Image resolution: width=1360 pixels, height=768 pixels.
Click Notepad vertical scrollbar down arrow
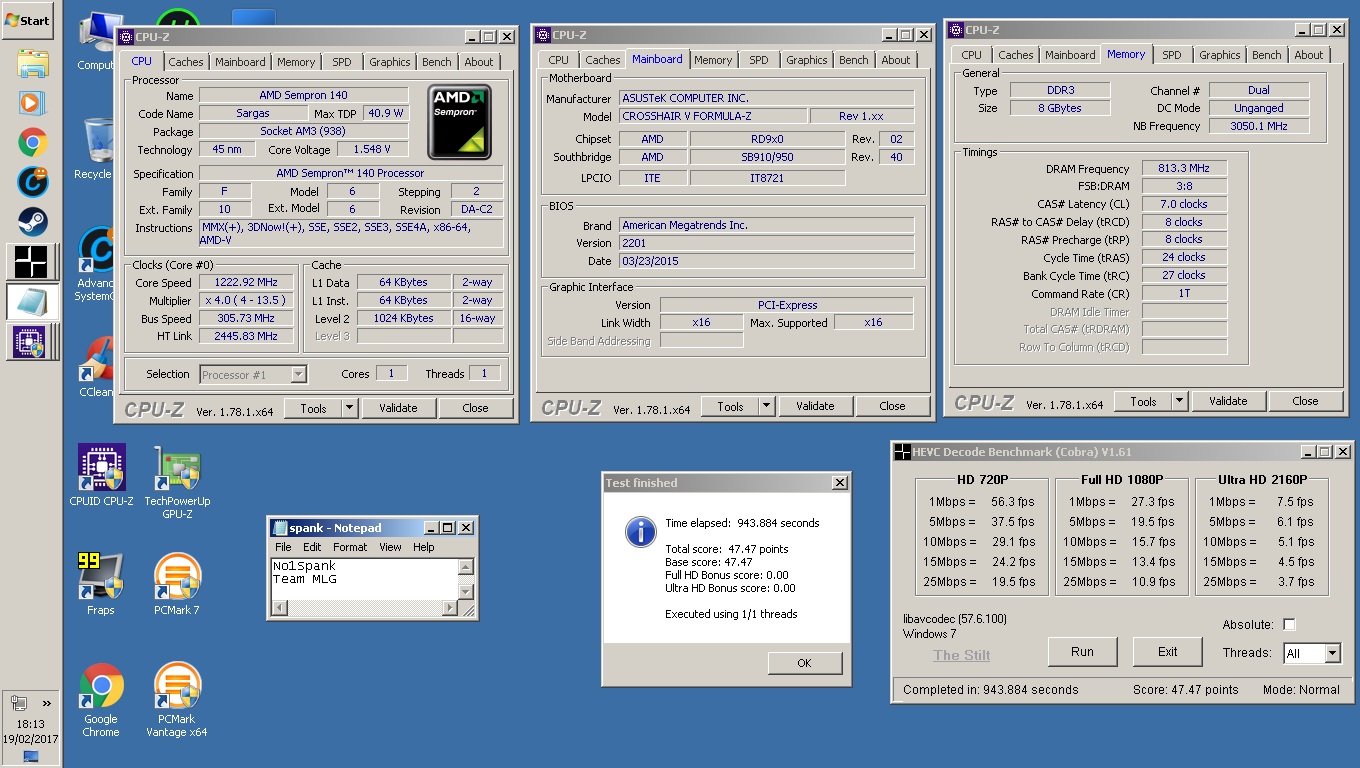point(466,592)
